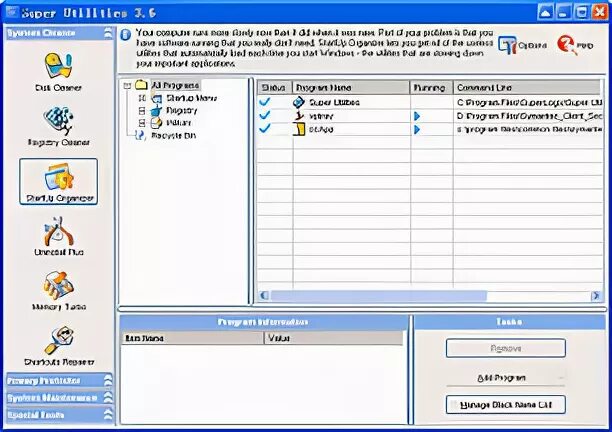612x432 pixels.
Task: Click the Super Utilities command line cell
Action: (x=529, y=102)
